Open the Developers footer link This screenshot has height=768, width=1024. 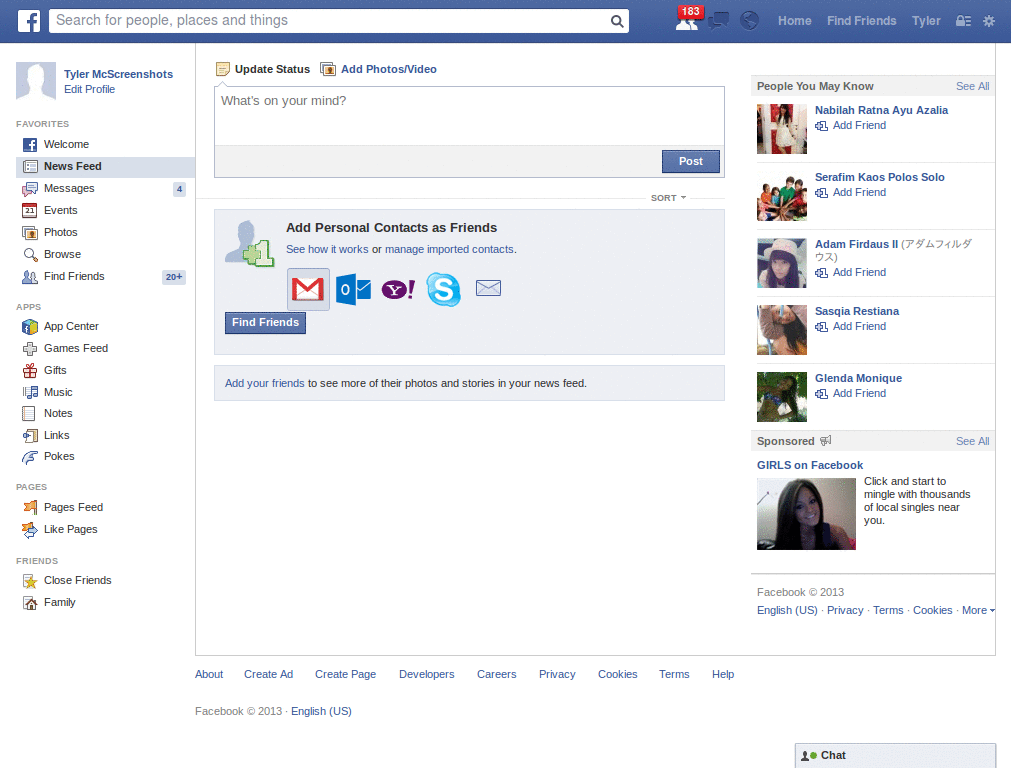[x=426, y=674]
